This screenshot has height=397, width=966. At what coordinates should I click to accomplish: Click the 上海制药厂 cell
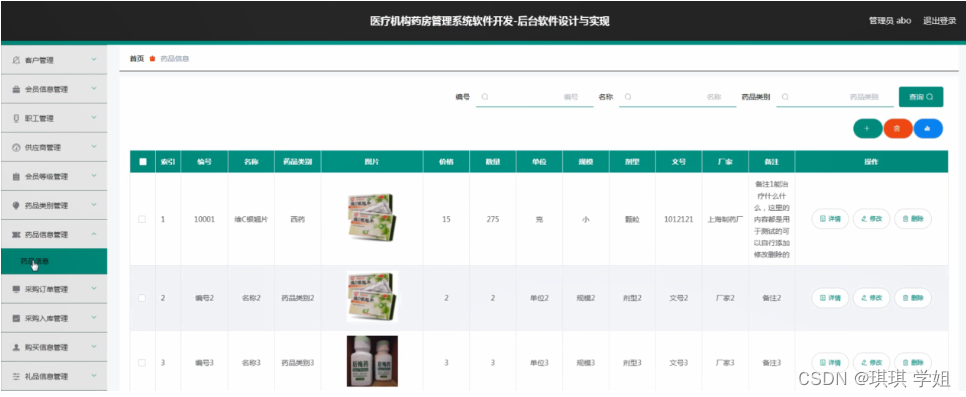[725, 219]
